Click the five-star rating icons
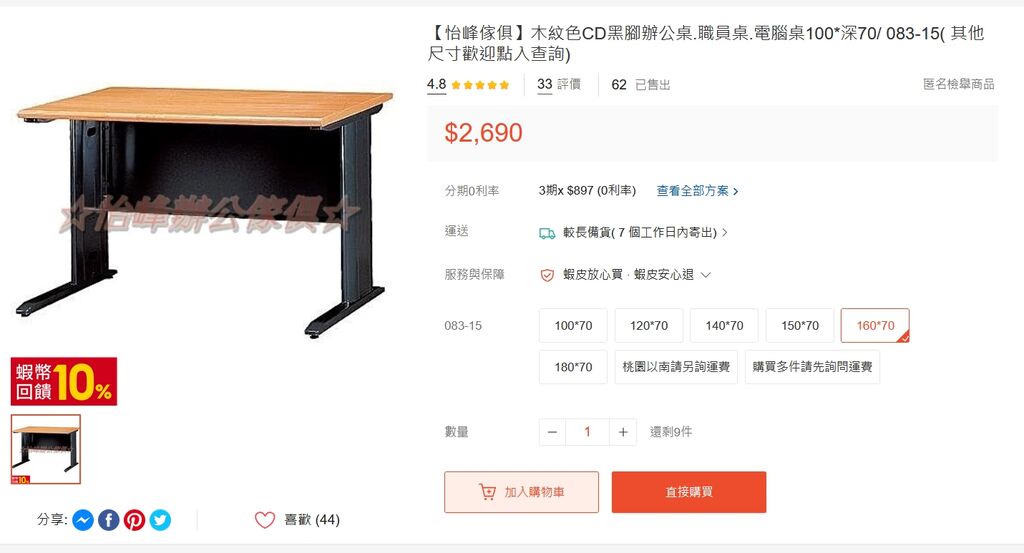Viewport: 1024px width, 553px height. point(480,85)
